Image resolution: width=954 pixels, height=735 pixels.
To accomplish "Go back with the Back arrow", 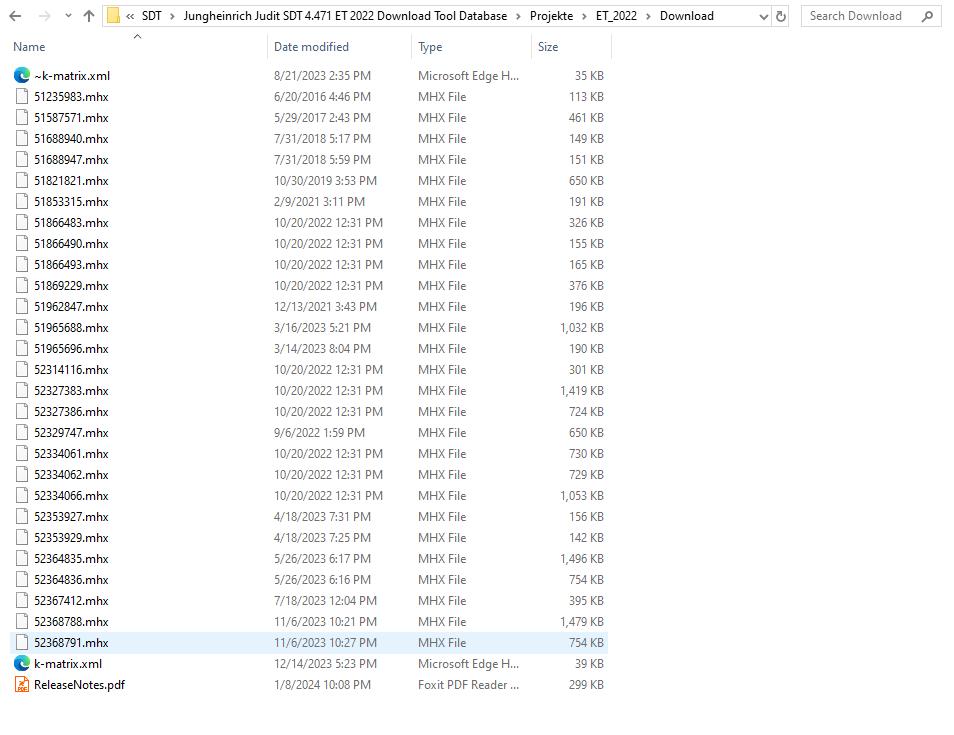I will [15, 16].
